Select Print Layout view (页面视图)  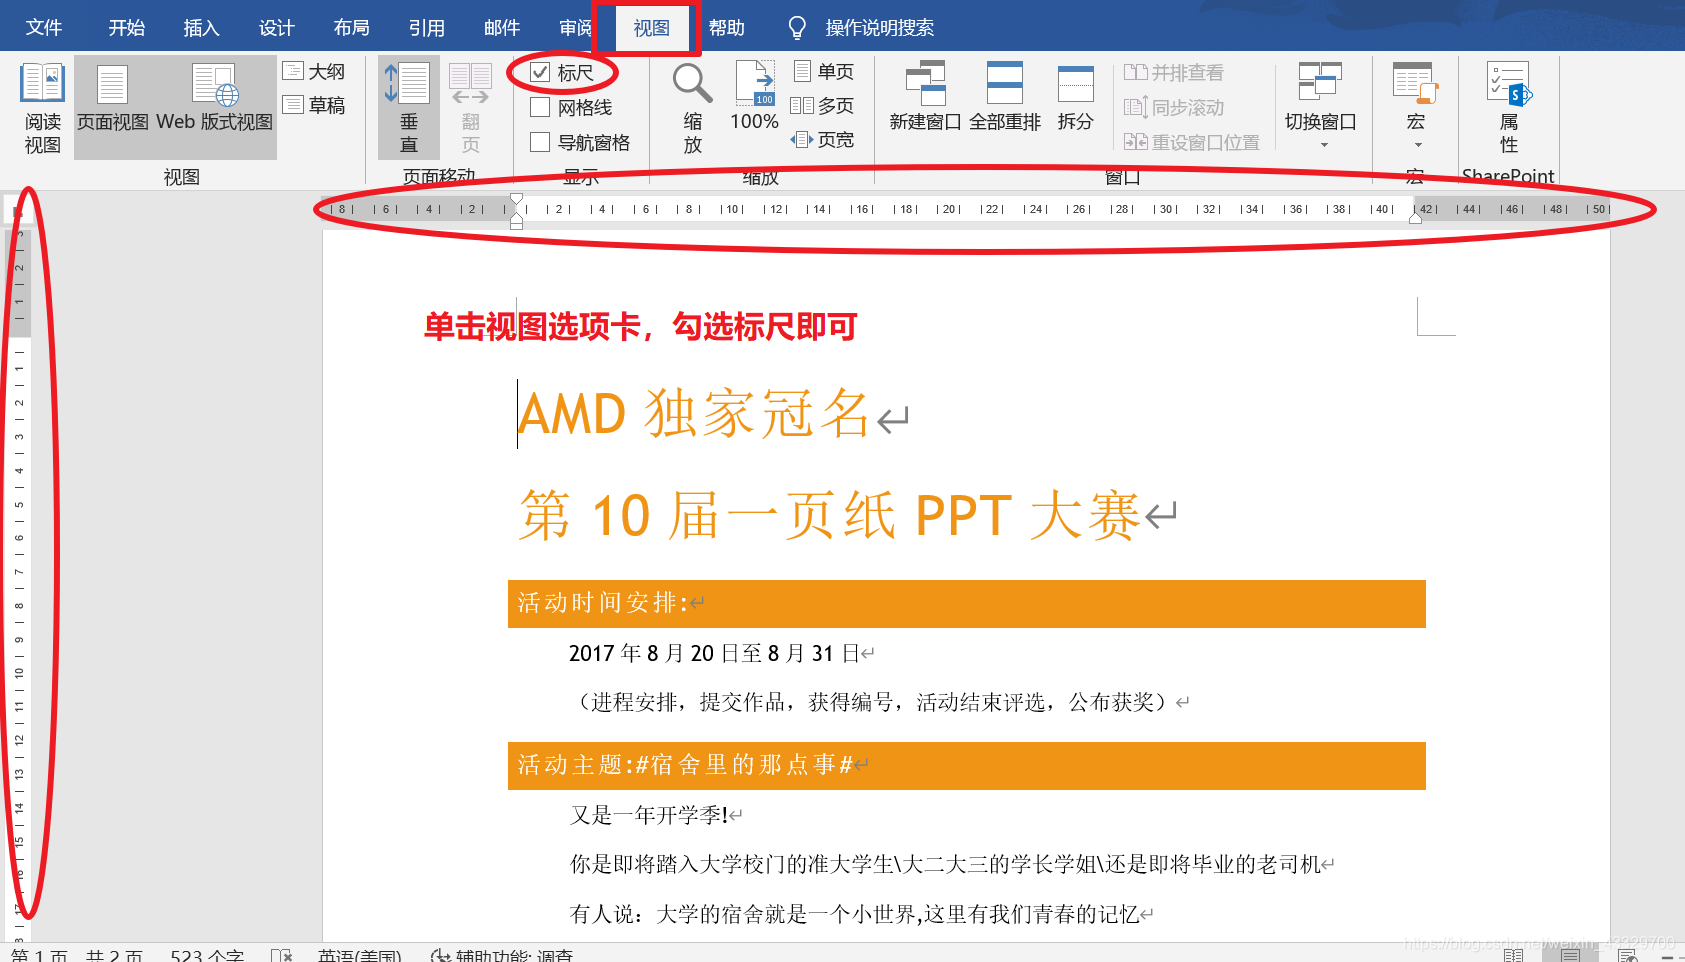pos(112,108)
